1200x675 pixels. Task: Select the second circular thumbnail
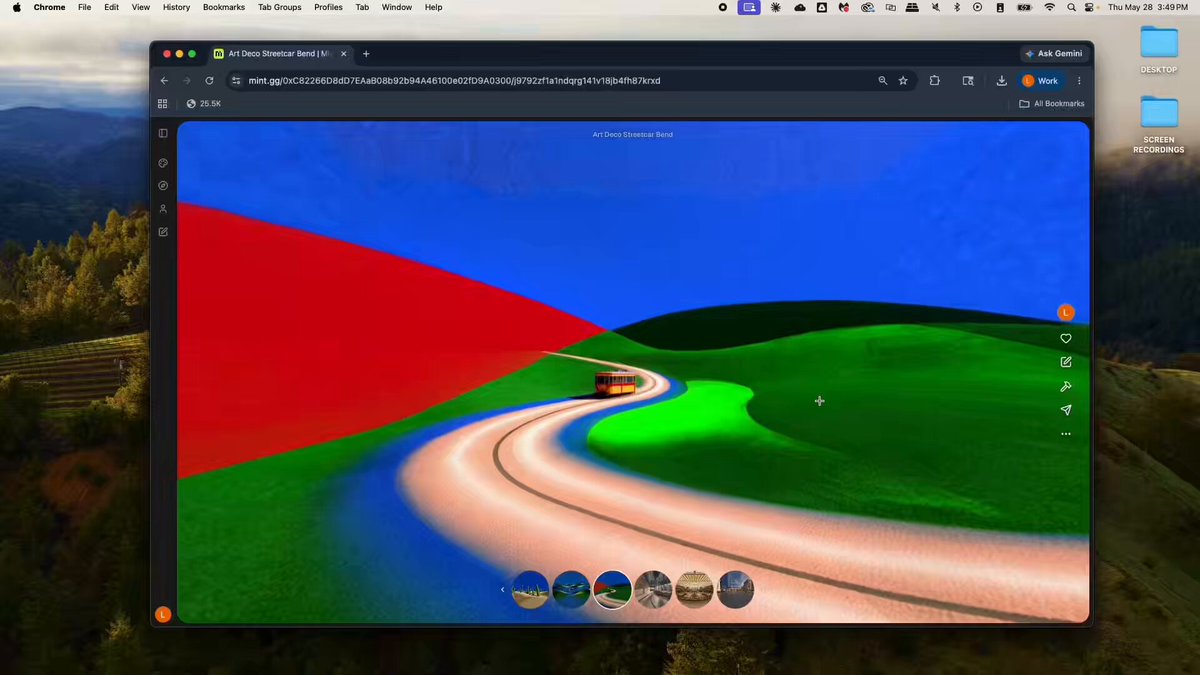571,590
